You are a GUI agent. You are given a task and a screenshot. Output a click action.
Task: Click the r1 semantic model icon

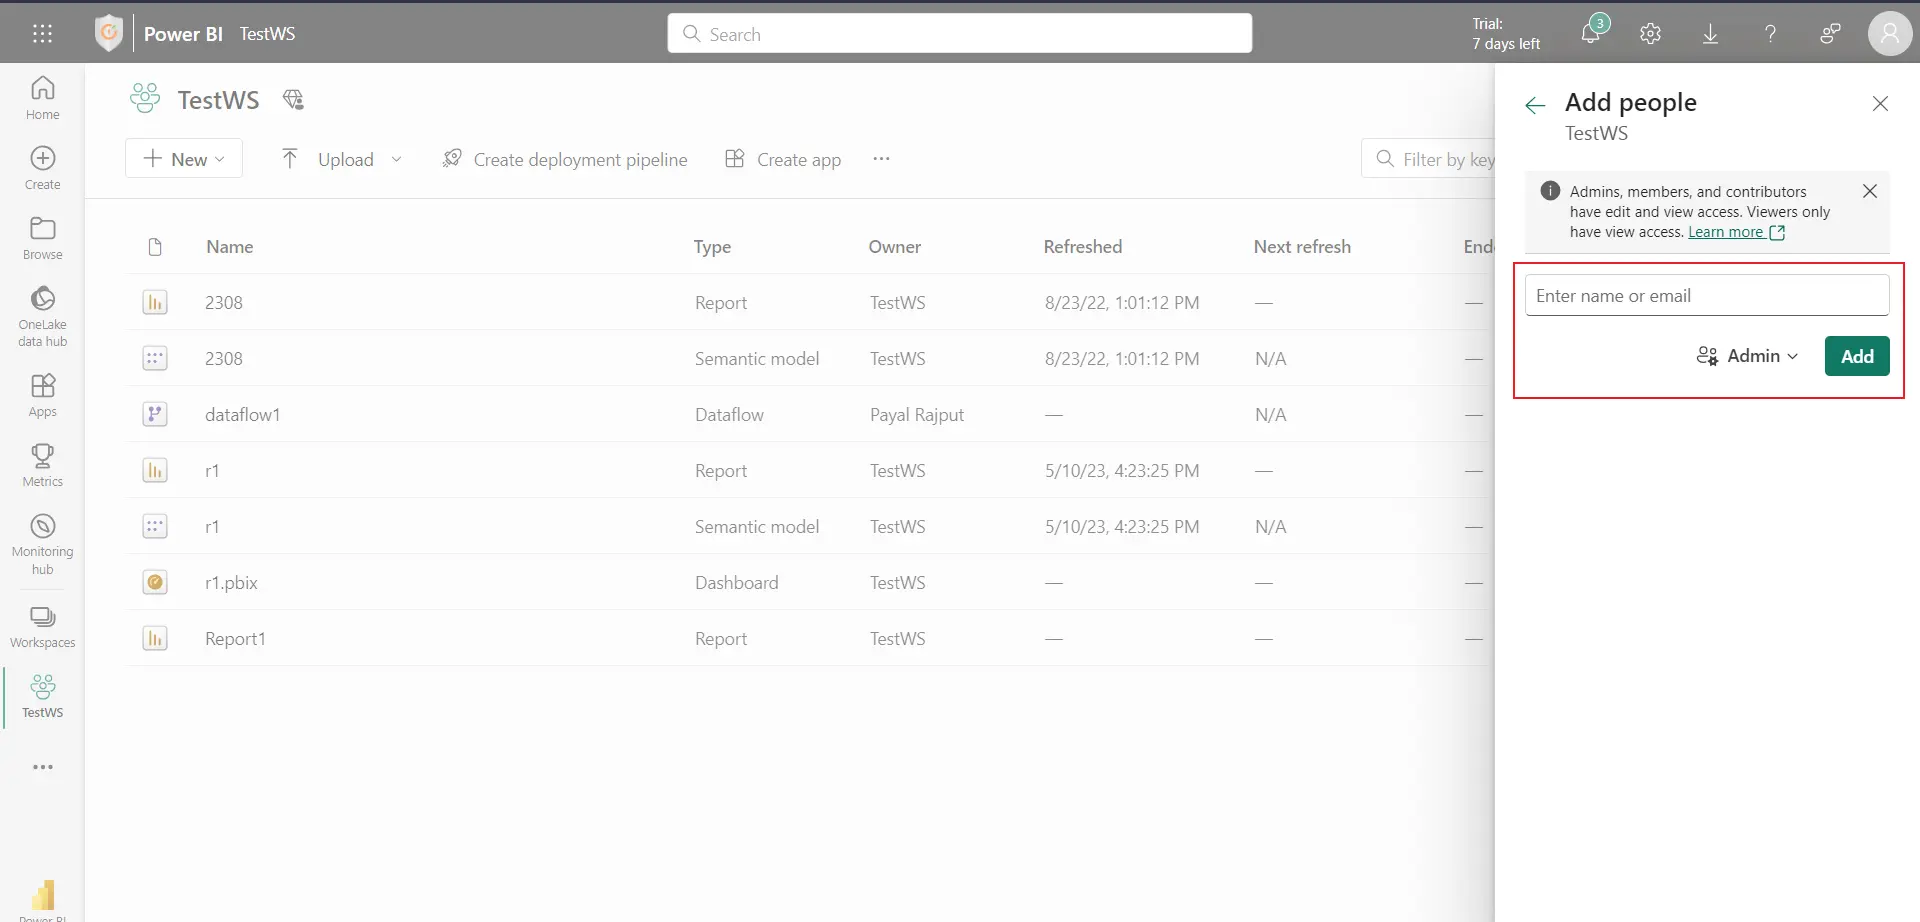click(155, 526)
